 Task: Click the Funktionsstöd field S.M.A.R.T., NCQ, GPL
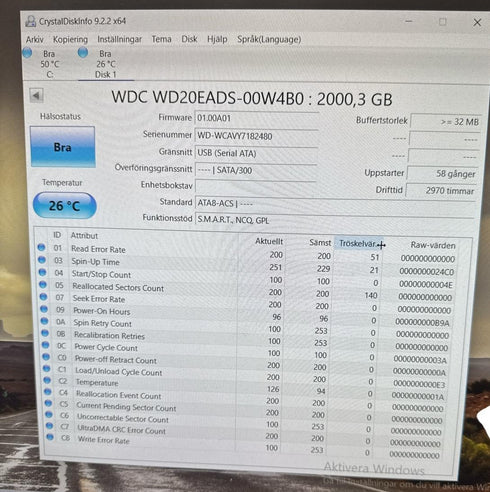(x=335, y=220)
